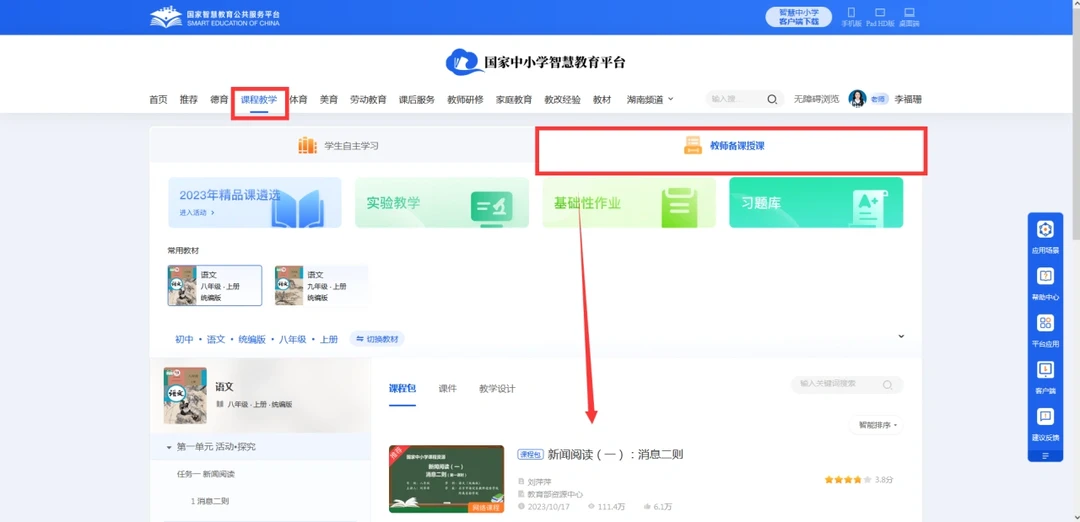
Task: Open the 桌面端 desktop client icon
Action: click(909, 13)
